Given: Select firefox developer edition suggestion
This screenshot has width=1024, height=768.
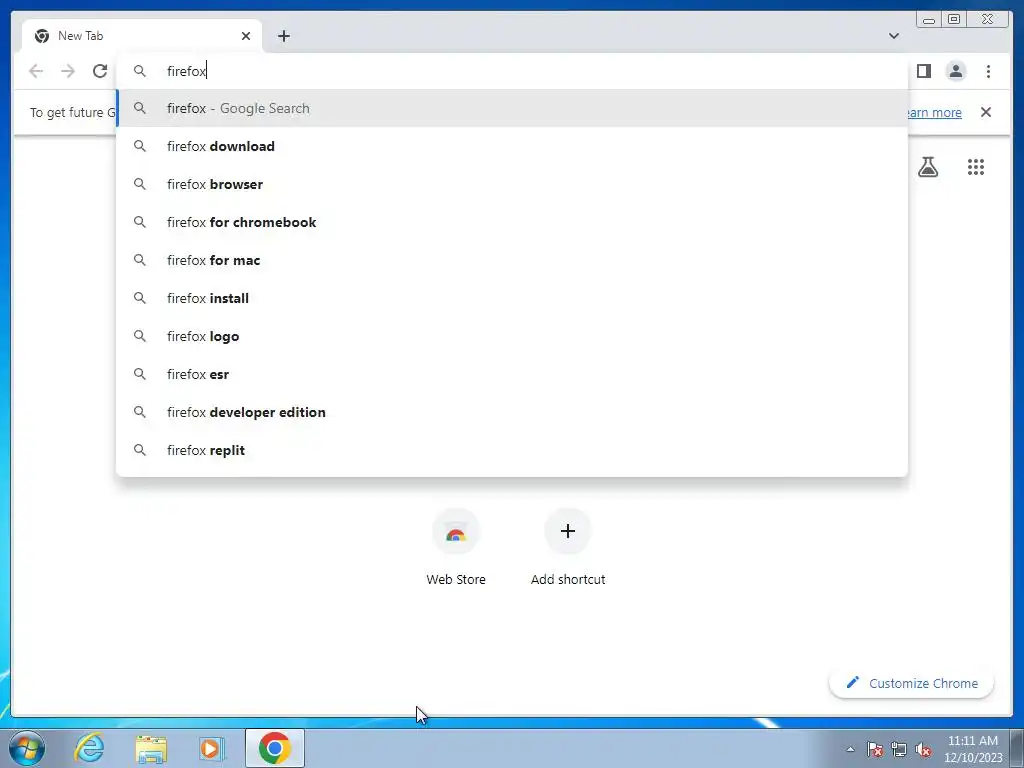Looking at the screenshot, I should [512, 412].
